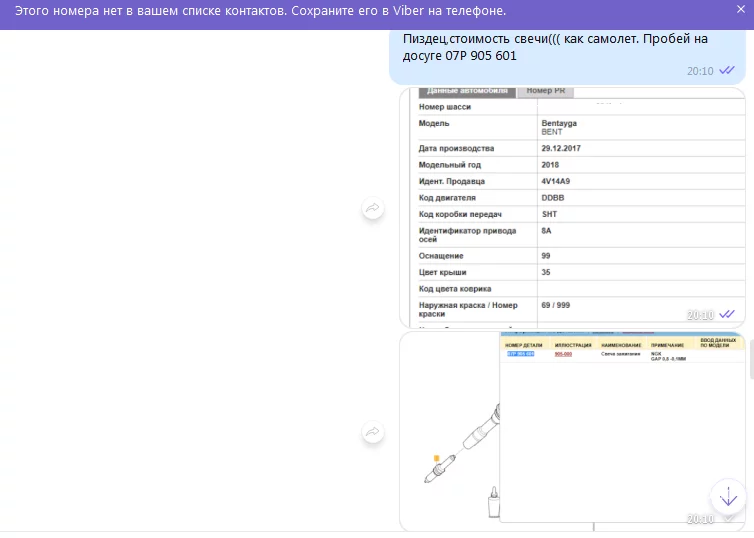Viewport: 754px width, 538px height.
Task: Click the spark plug drawing in diagram
Action: coord(439,469)
